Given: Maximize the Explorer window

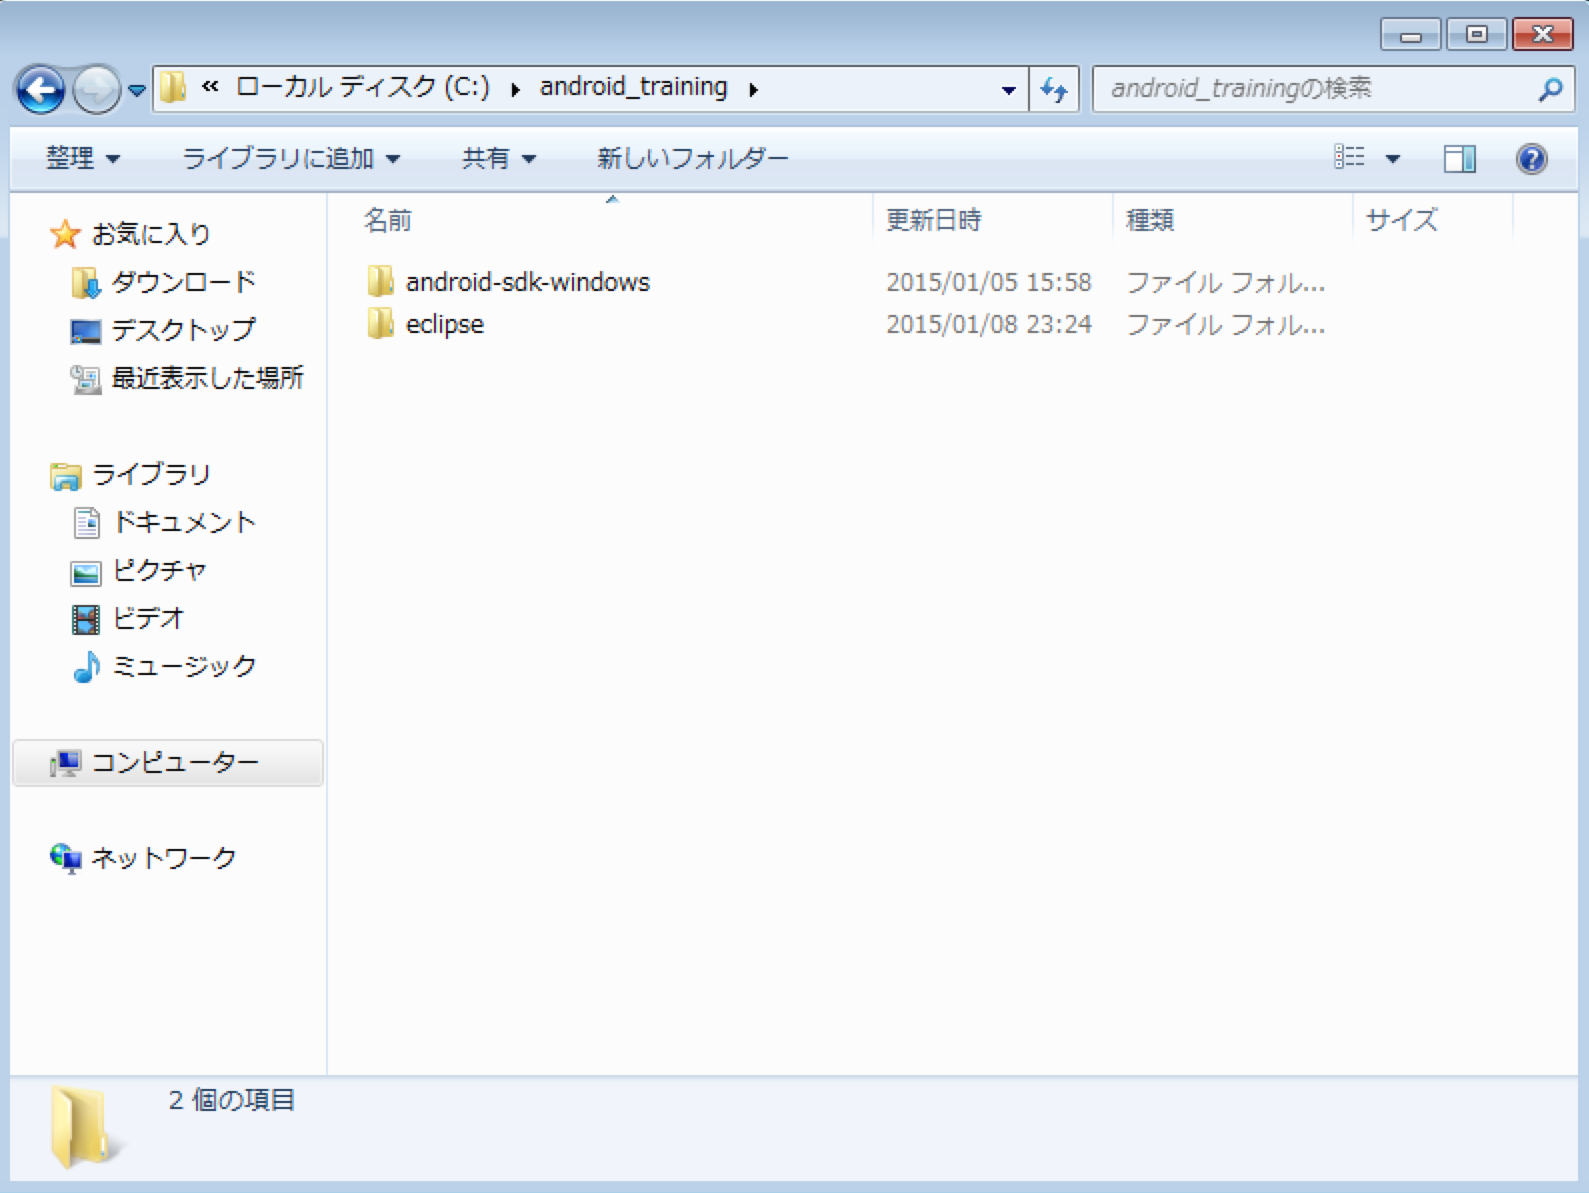Looking at the screenshot, I should coord(1476,35).
